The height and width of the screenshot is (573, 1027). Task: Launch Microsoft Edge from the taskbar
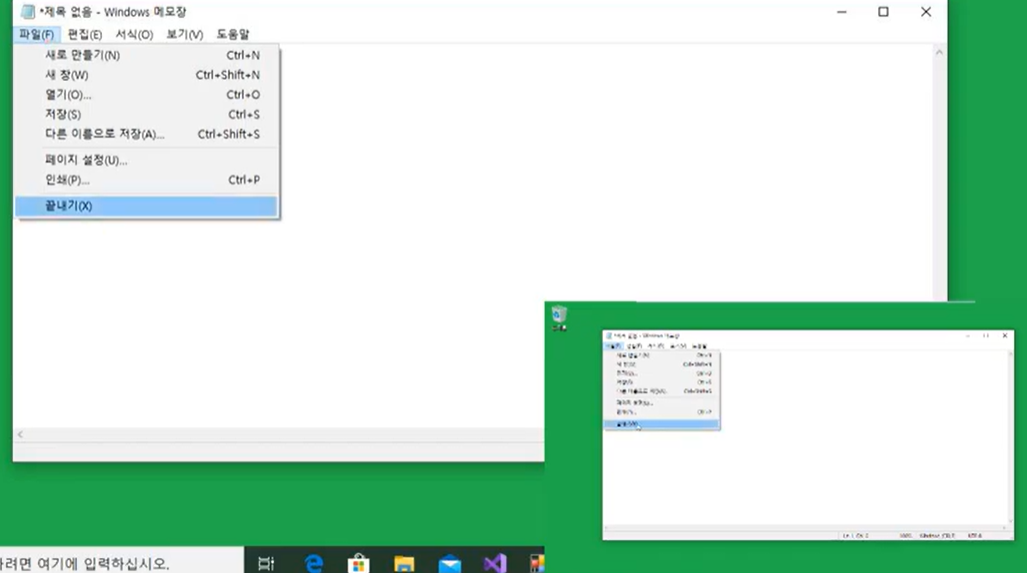click(314, 563)
